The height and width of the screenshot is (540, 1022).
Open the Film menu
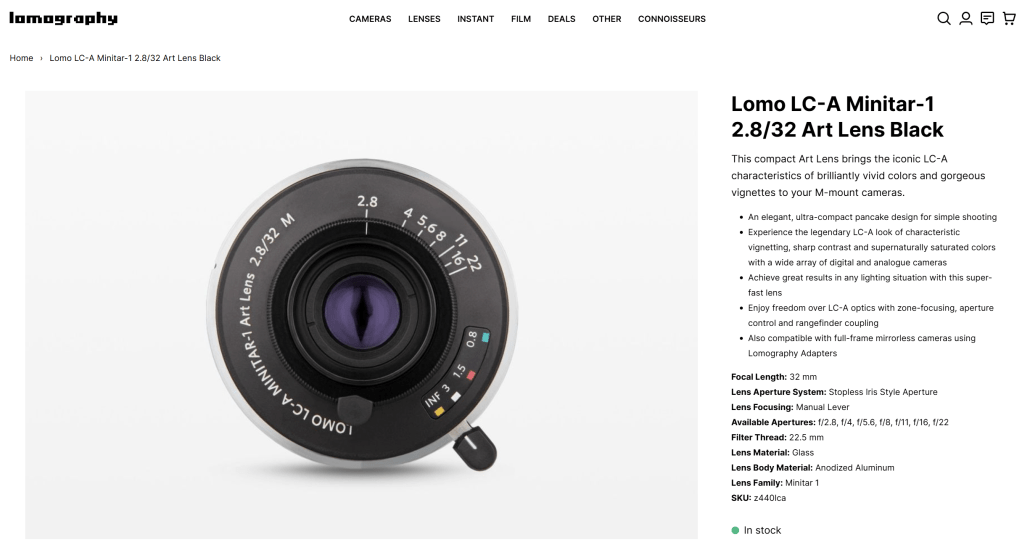point(521,19)
